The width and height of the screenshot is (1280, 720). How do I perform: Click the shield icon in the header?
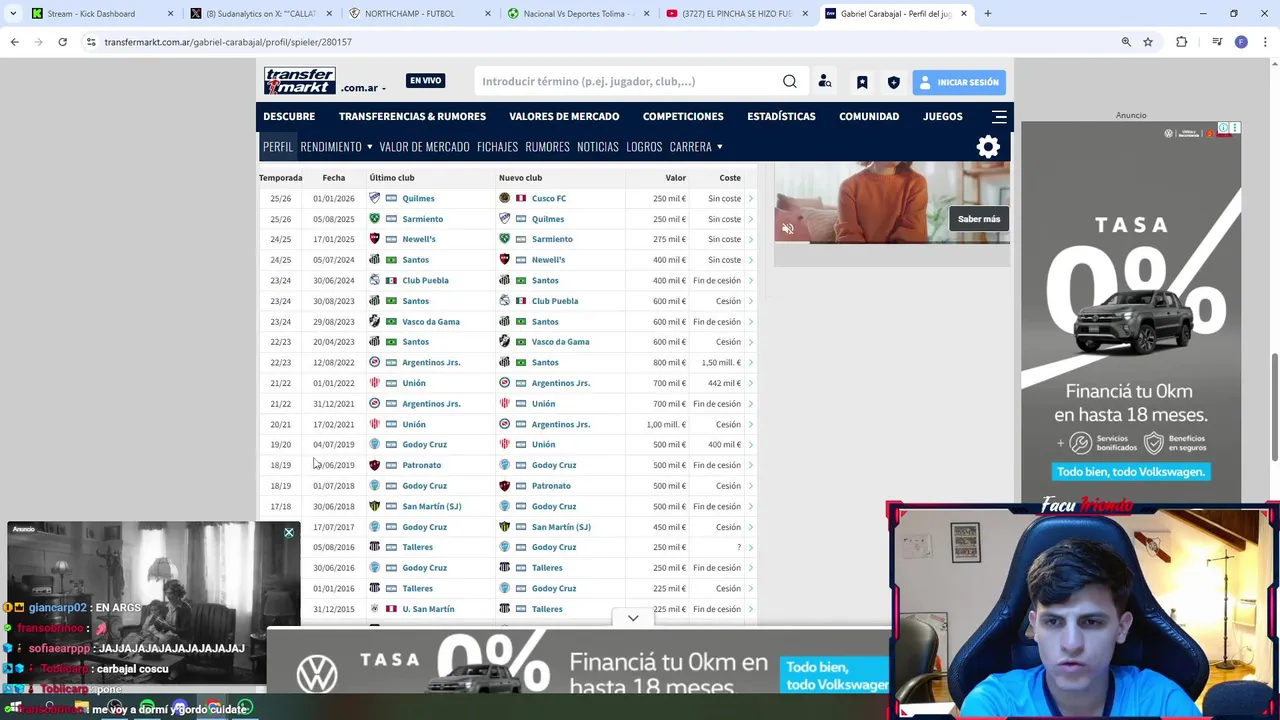(x=894, y=82)
